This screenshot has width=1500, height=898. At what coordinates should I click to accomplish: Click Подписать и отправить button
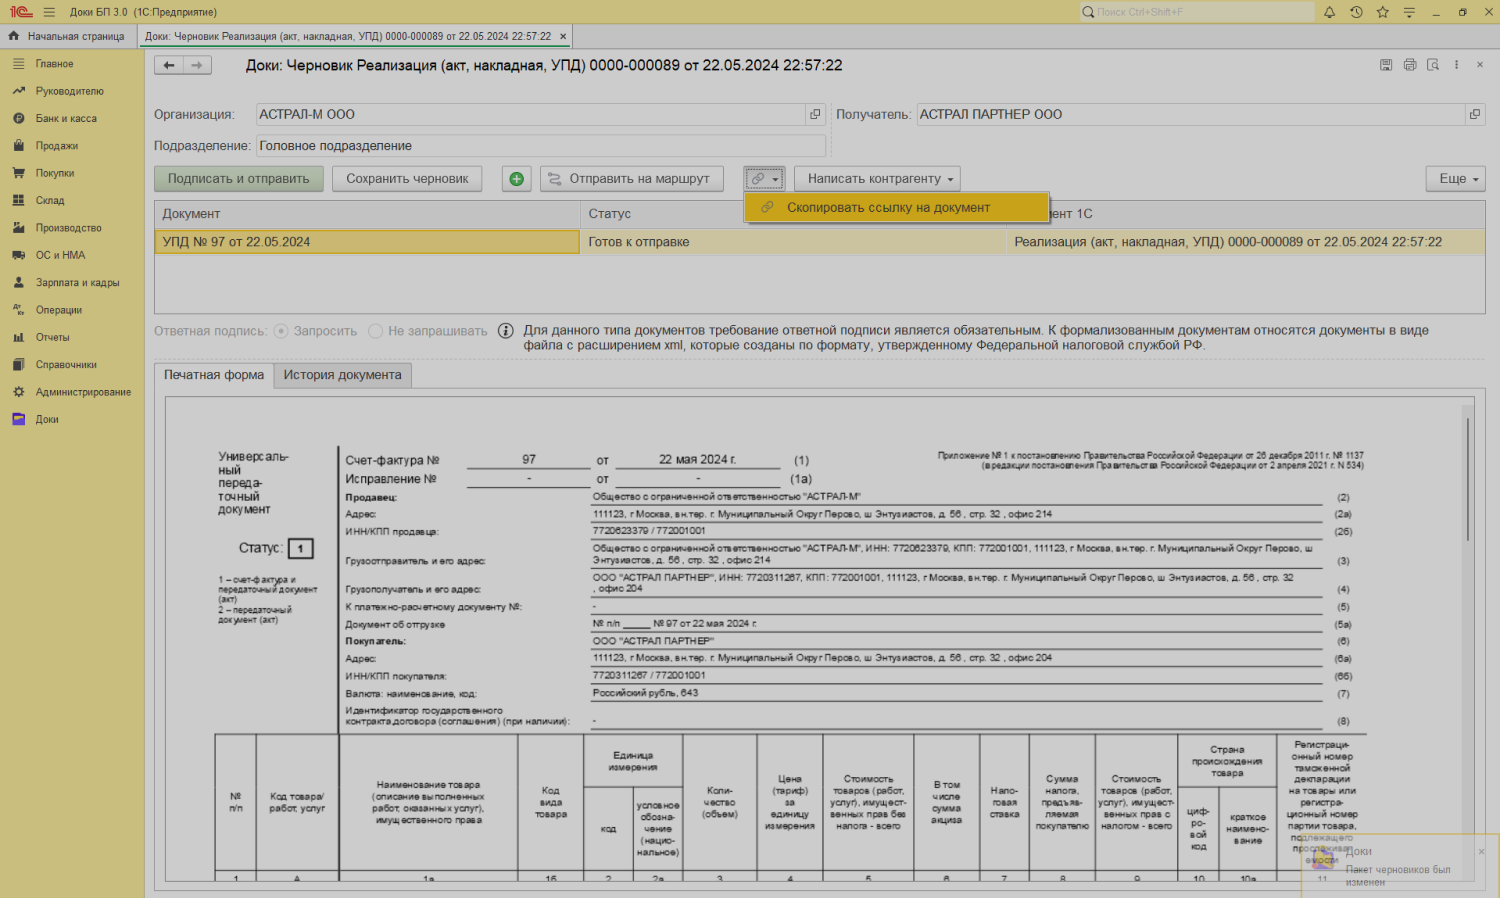[238, 179]
